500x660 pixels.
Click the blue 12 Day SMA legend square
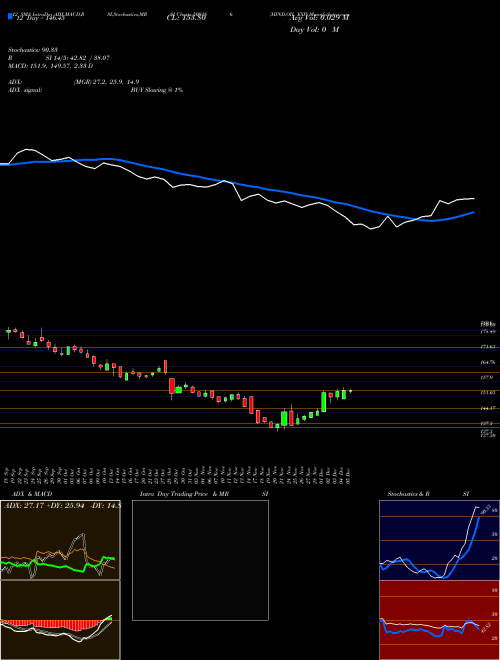click(x=10, y=16)
